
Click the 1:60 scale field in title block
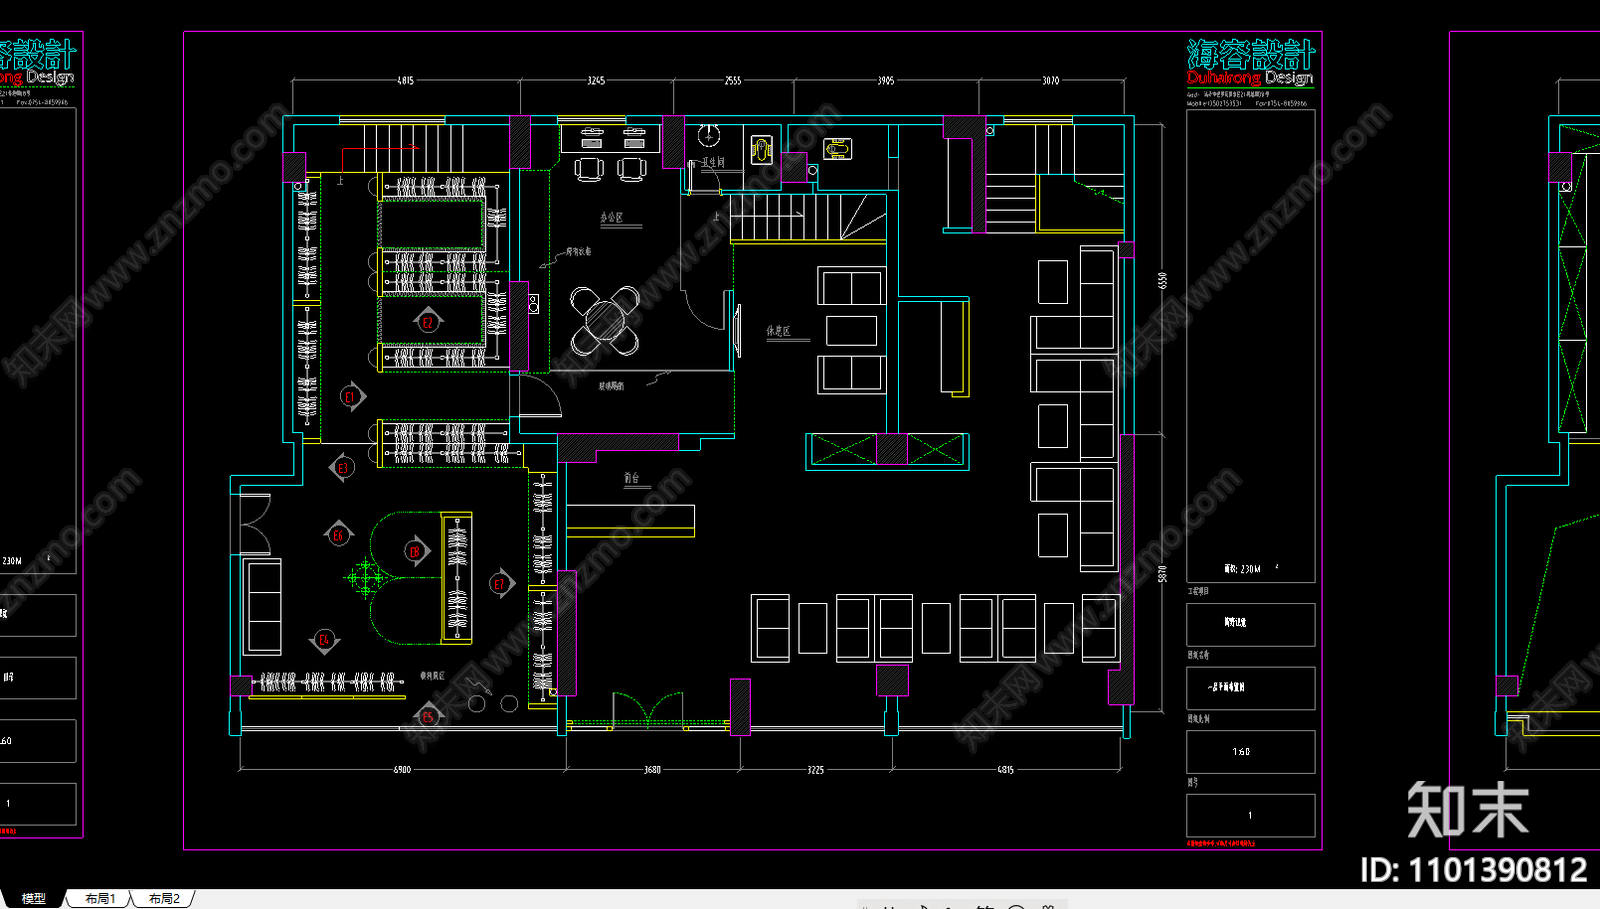pos(1250,751)
